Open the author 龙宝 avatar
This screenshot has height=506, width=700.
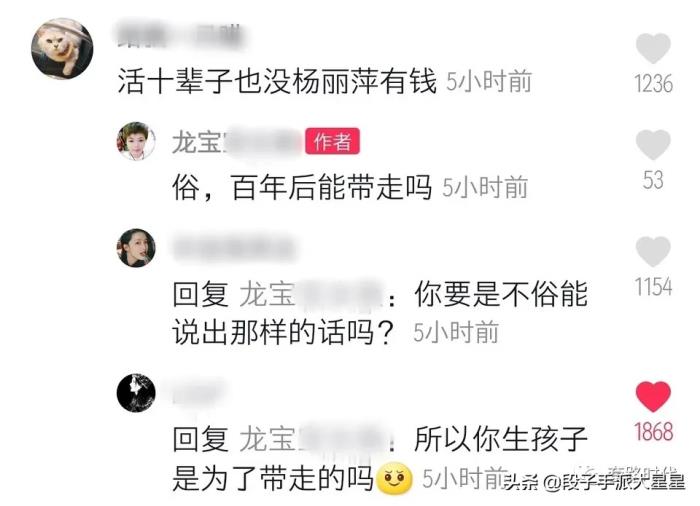pos(136,141)
